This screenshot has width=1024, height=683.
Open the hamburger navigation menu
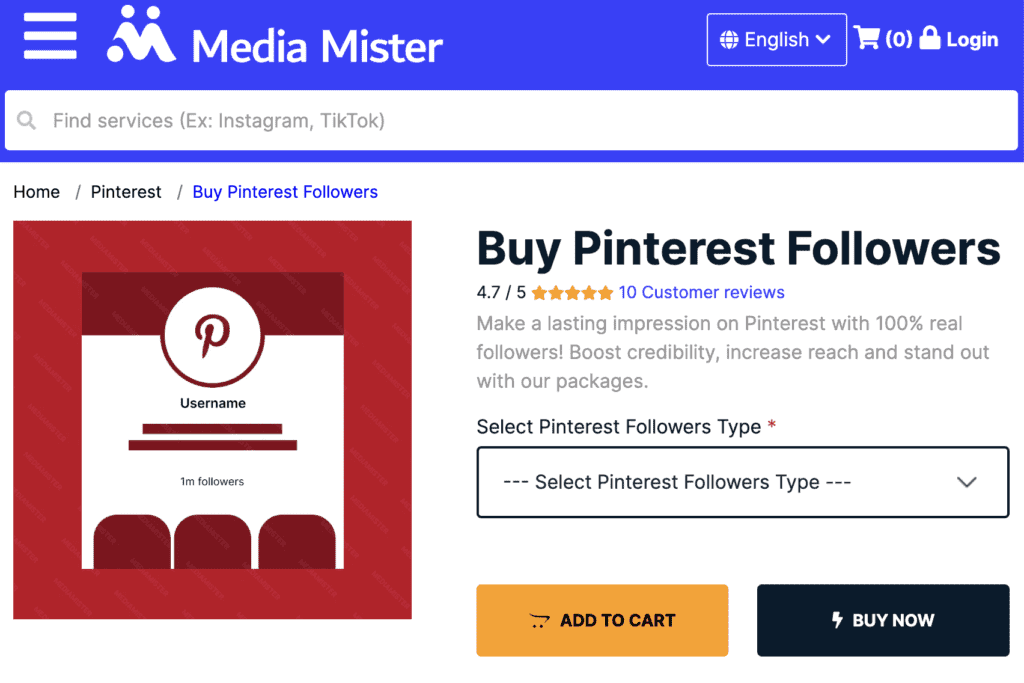[49, 38]
